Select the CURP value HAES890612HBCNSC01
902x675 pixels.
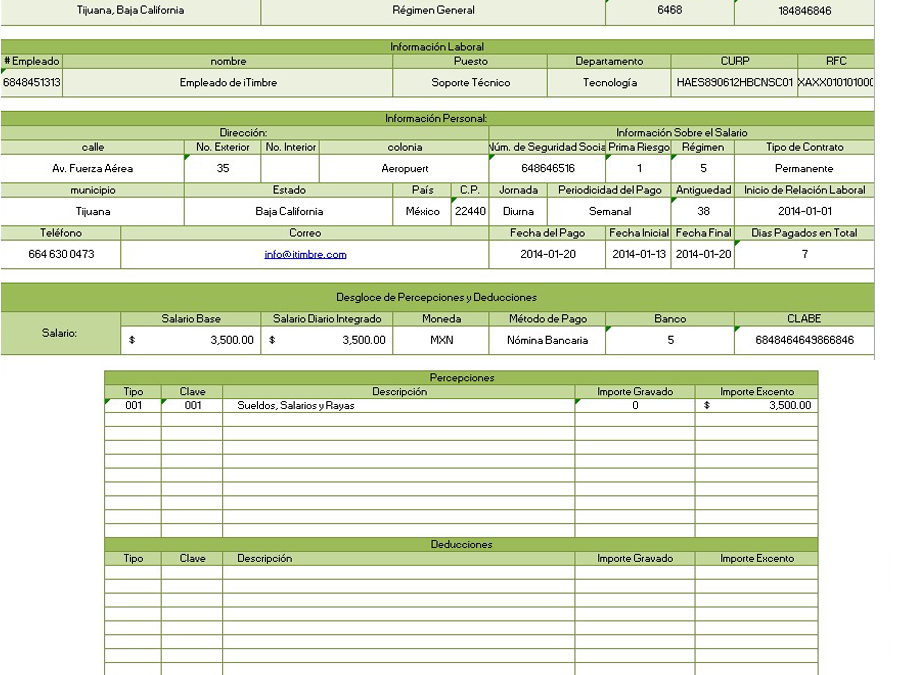click(x=734, y=83)
